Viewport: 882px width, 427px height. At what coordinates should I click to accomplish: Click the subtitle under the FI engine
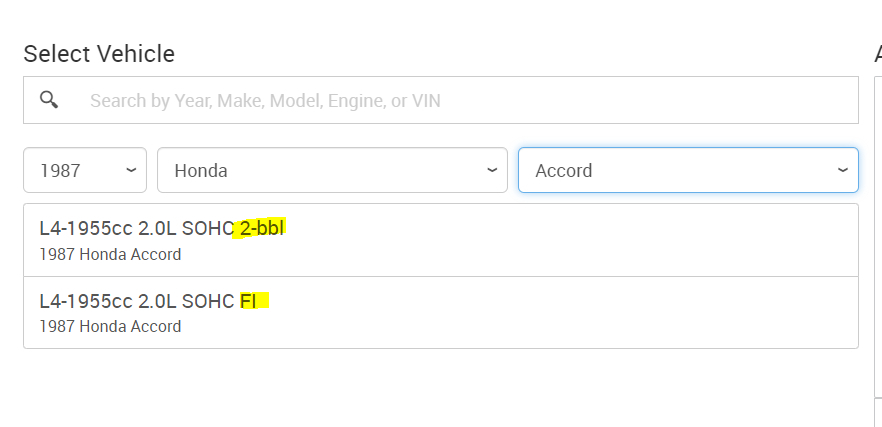(x=110, y=326)
